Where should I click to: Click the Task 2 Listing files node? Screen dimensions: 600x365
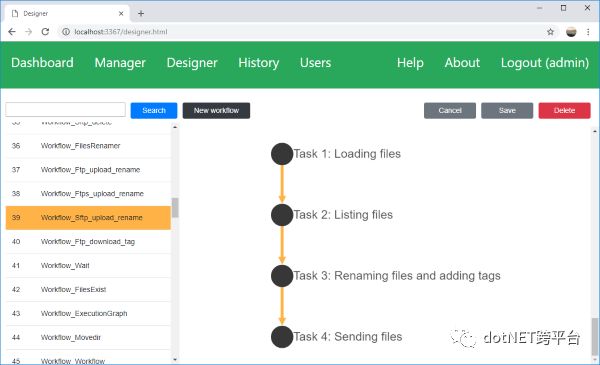[x=282, y=215]
